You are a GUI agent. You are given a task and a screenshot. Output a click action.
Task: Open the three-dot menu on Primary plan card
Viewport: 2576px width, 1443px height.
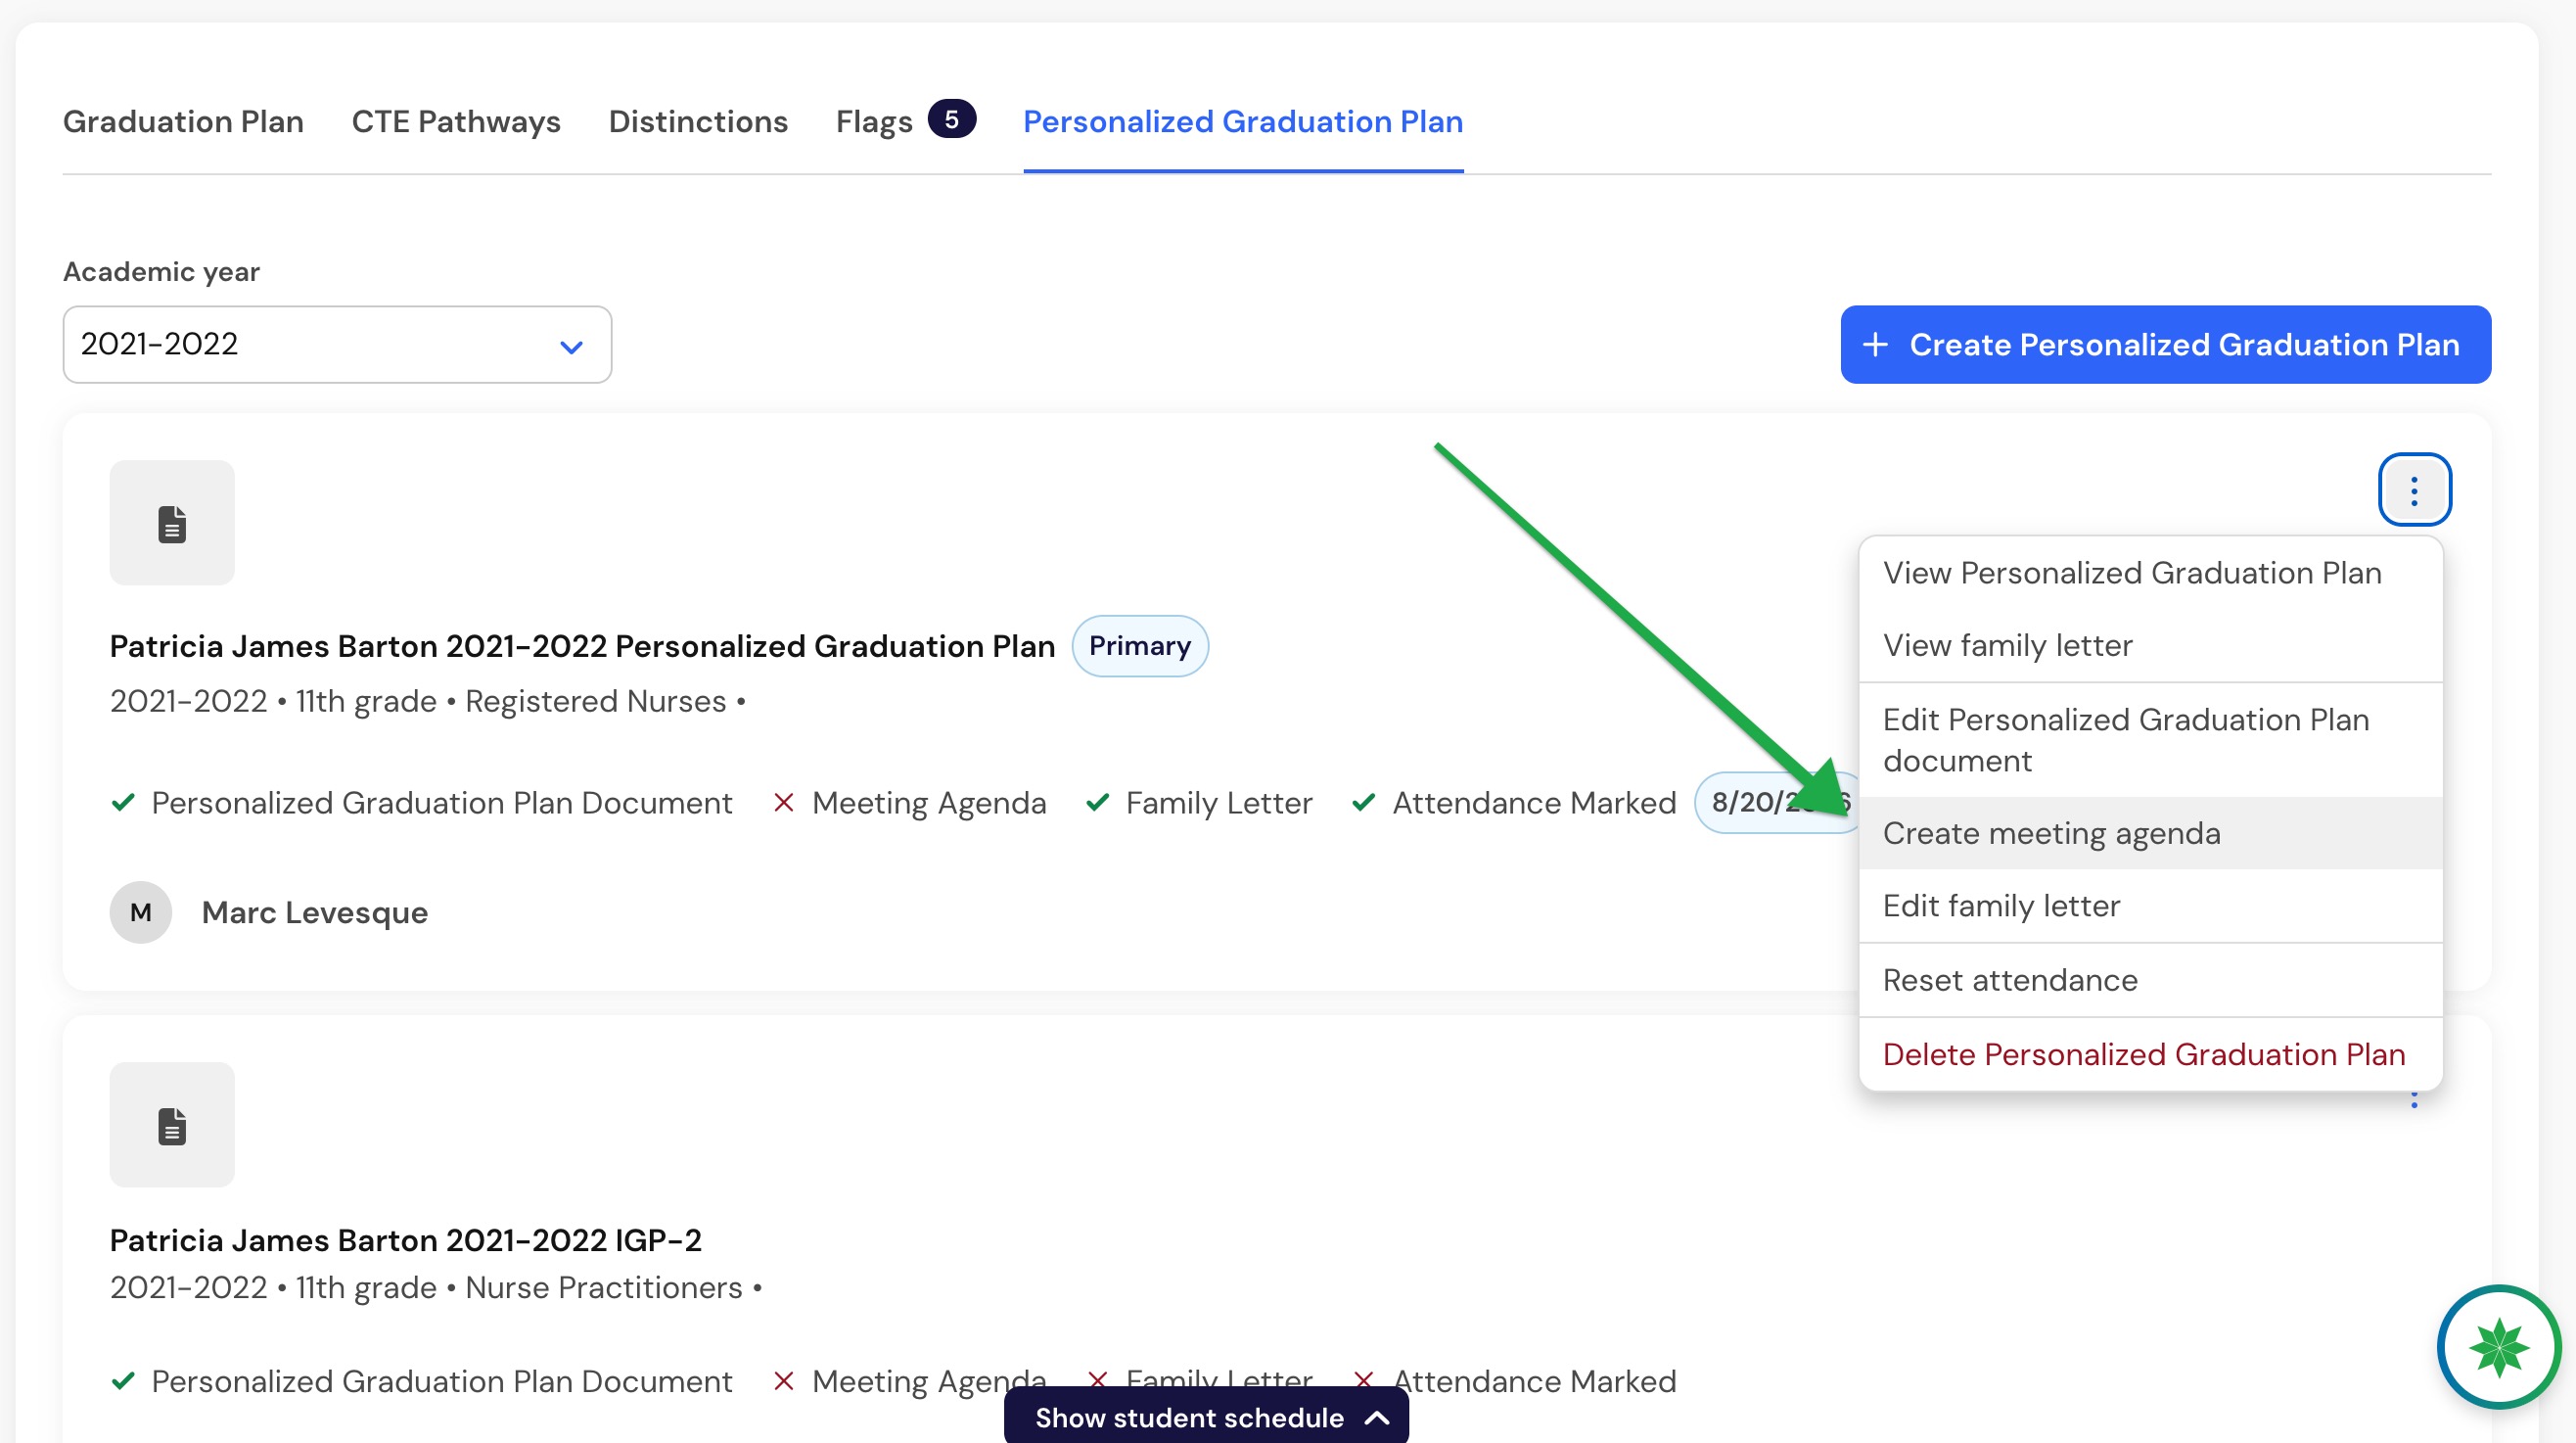[x=2414, y=490]
